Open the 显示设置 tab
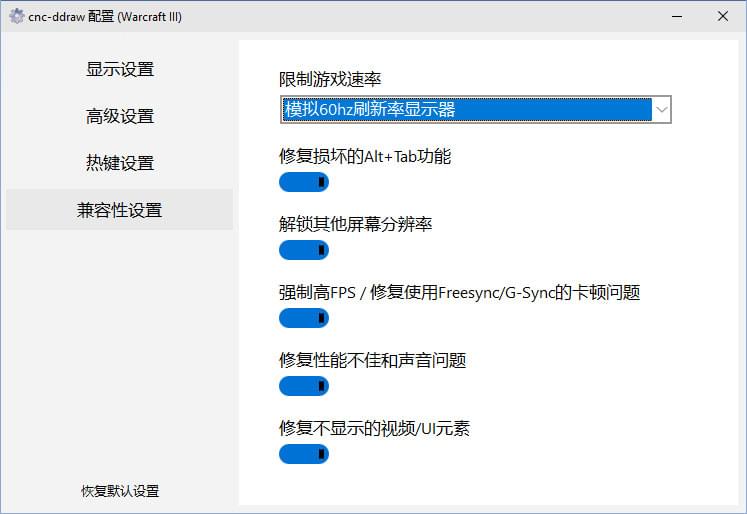The width and height of the screenshot is (747, 514). (120, 69)
